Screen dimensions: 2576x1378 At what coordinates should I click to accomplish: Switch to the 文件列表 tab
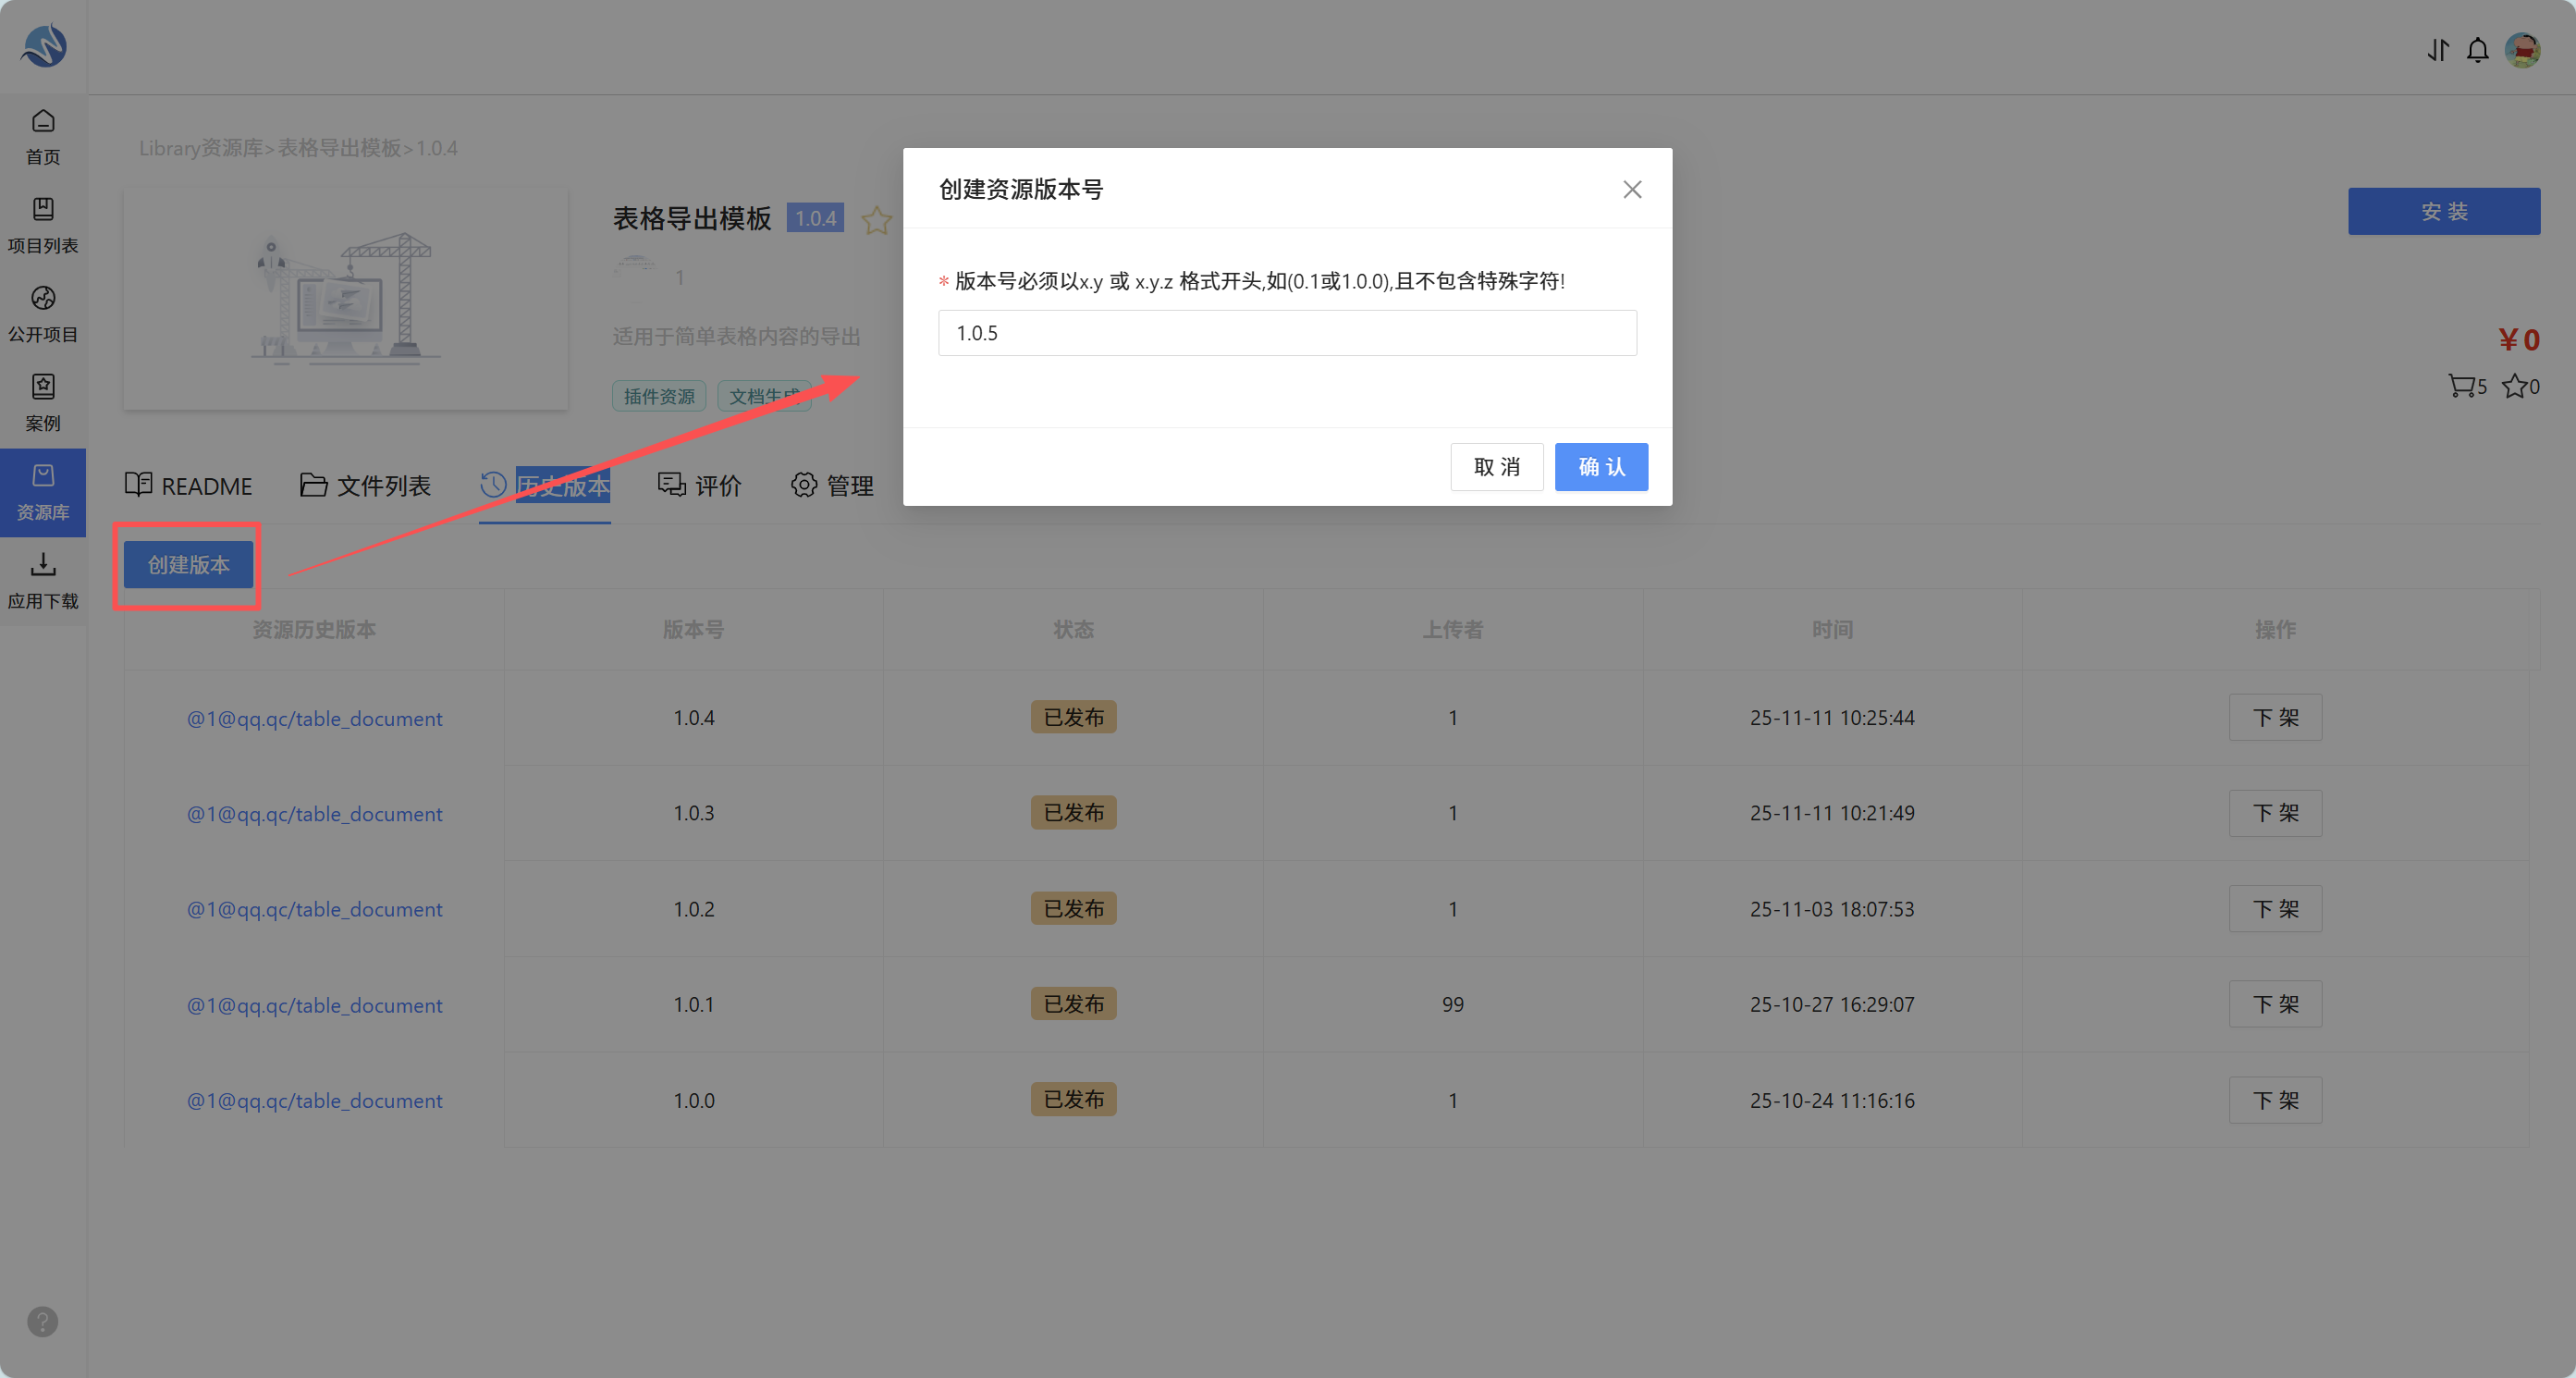pos(366,486)
